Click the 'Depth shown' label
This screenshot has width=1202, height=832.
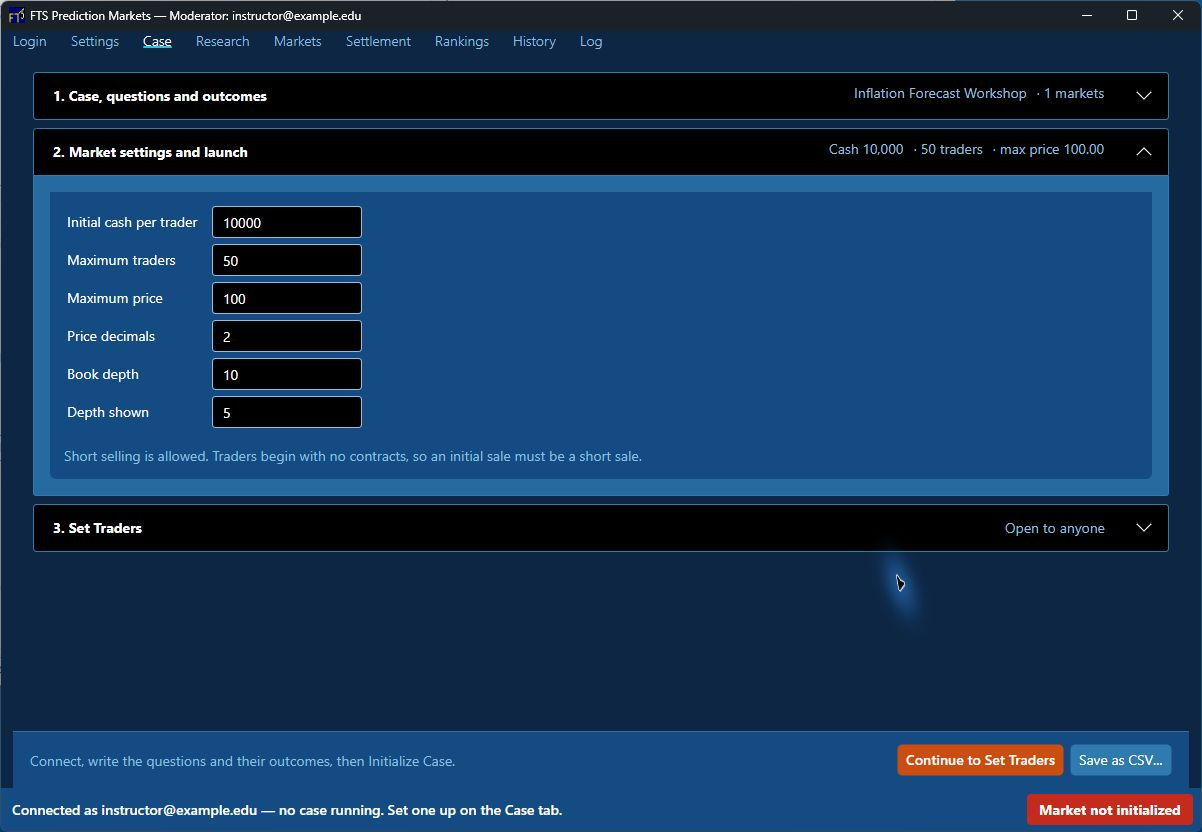[108, 412]
